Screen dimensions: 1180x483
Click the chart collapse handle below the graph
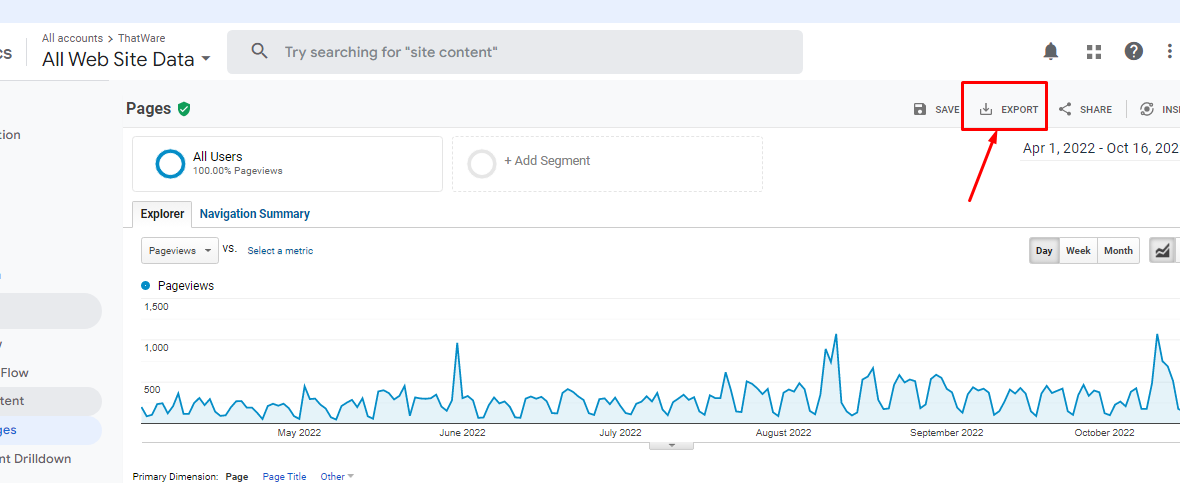click(672, 445)
